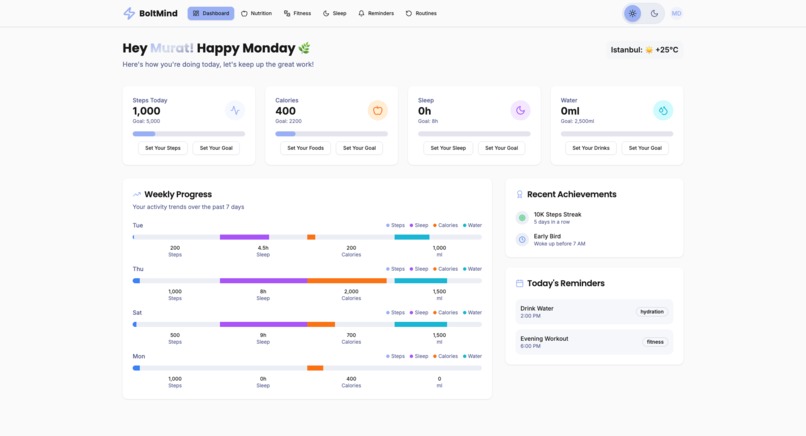Image resolution: width=806 pixels, height=436 pixels.
Task: Click the Sleep card progress bar
Action: (x=474, y=134)
